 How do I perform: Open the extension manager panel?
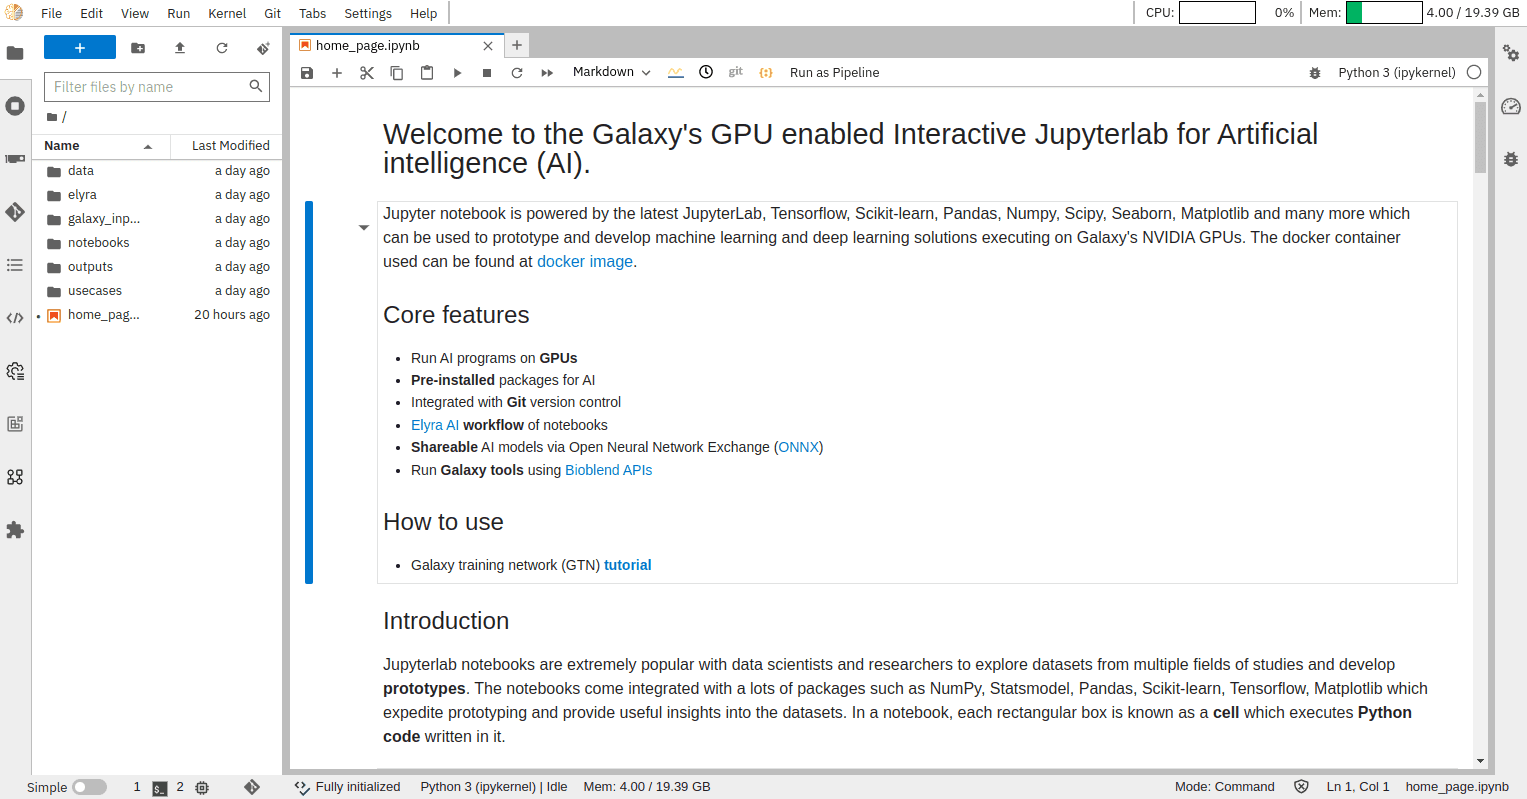click(15, 530)
